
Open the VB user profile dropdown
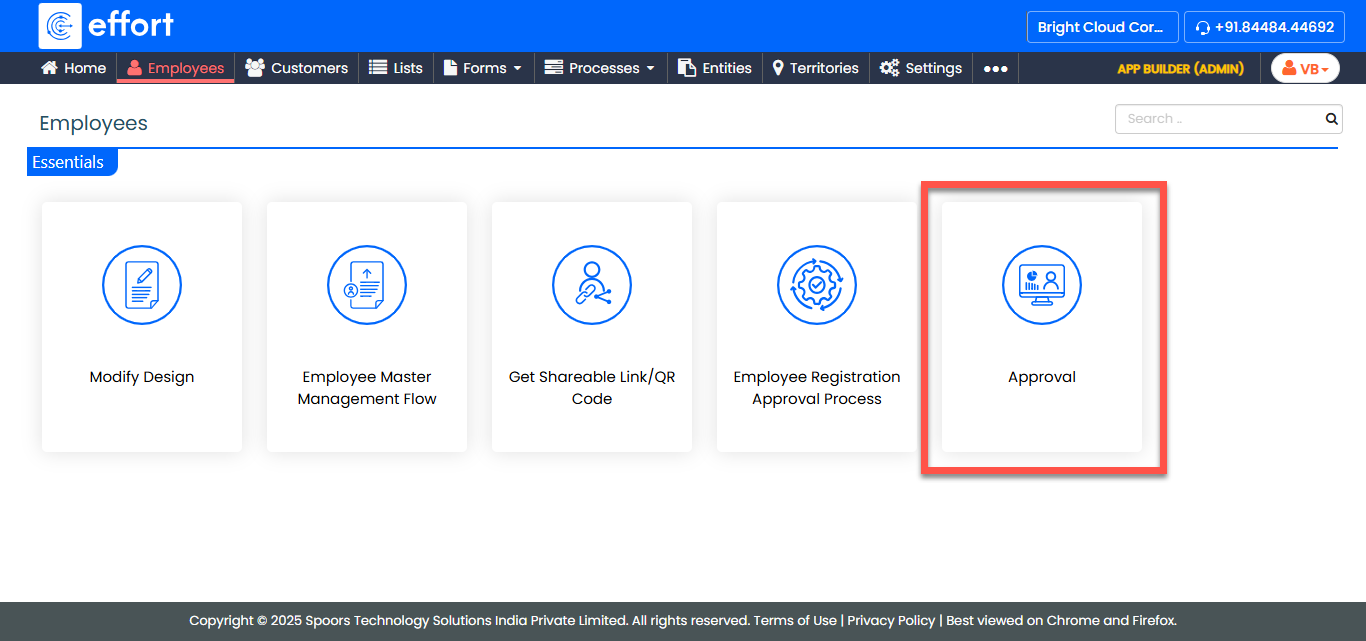tap(1305, 68)
